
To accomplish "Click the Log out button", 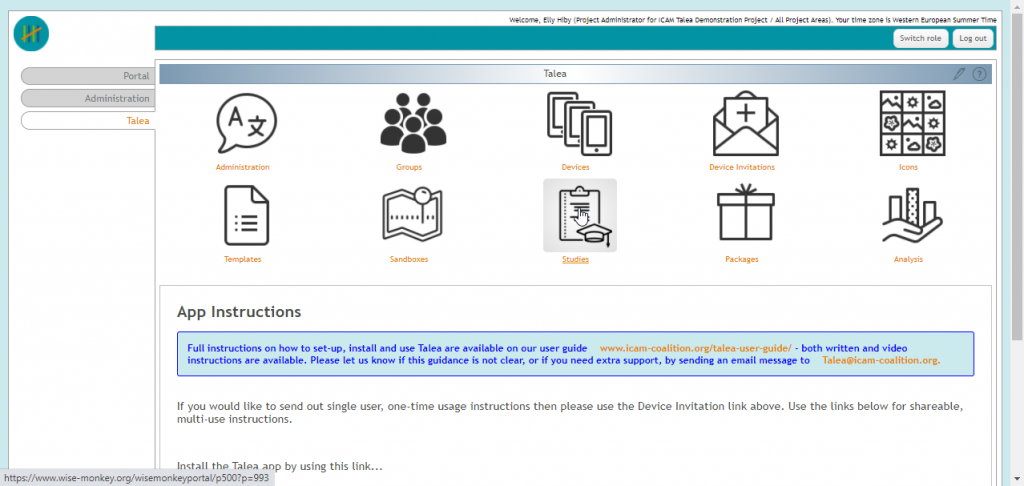I will point(972,39).
